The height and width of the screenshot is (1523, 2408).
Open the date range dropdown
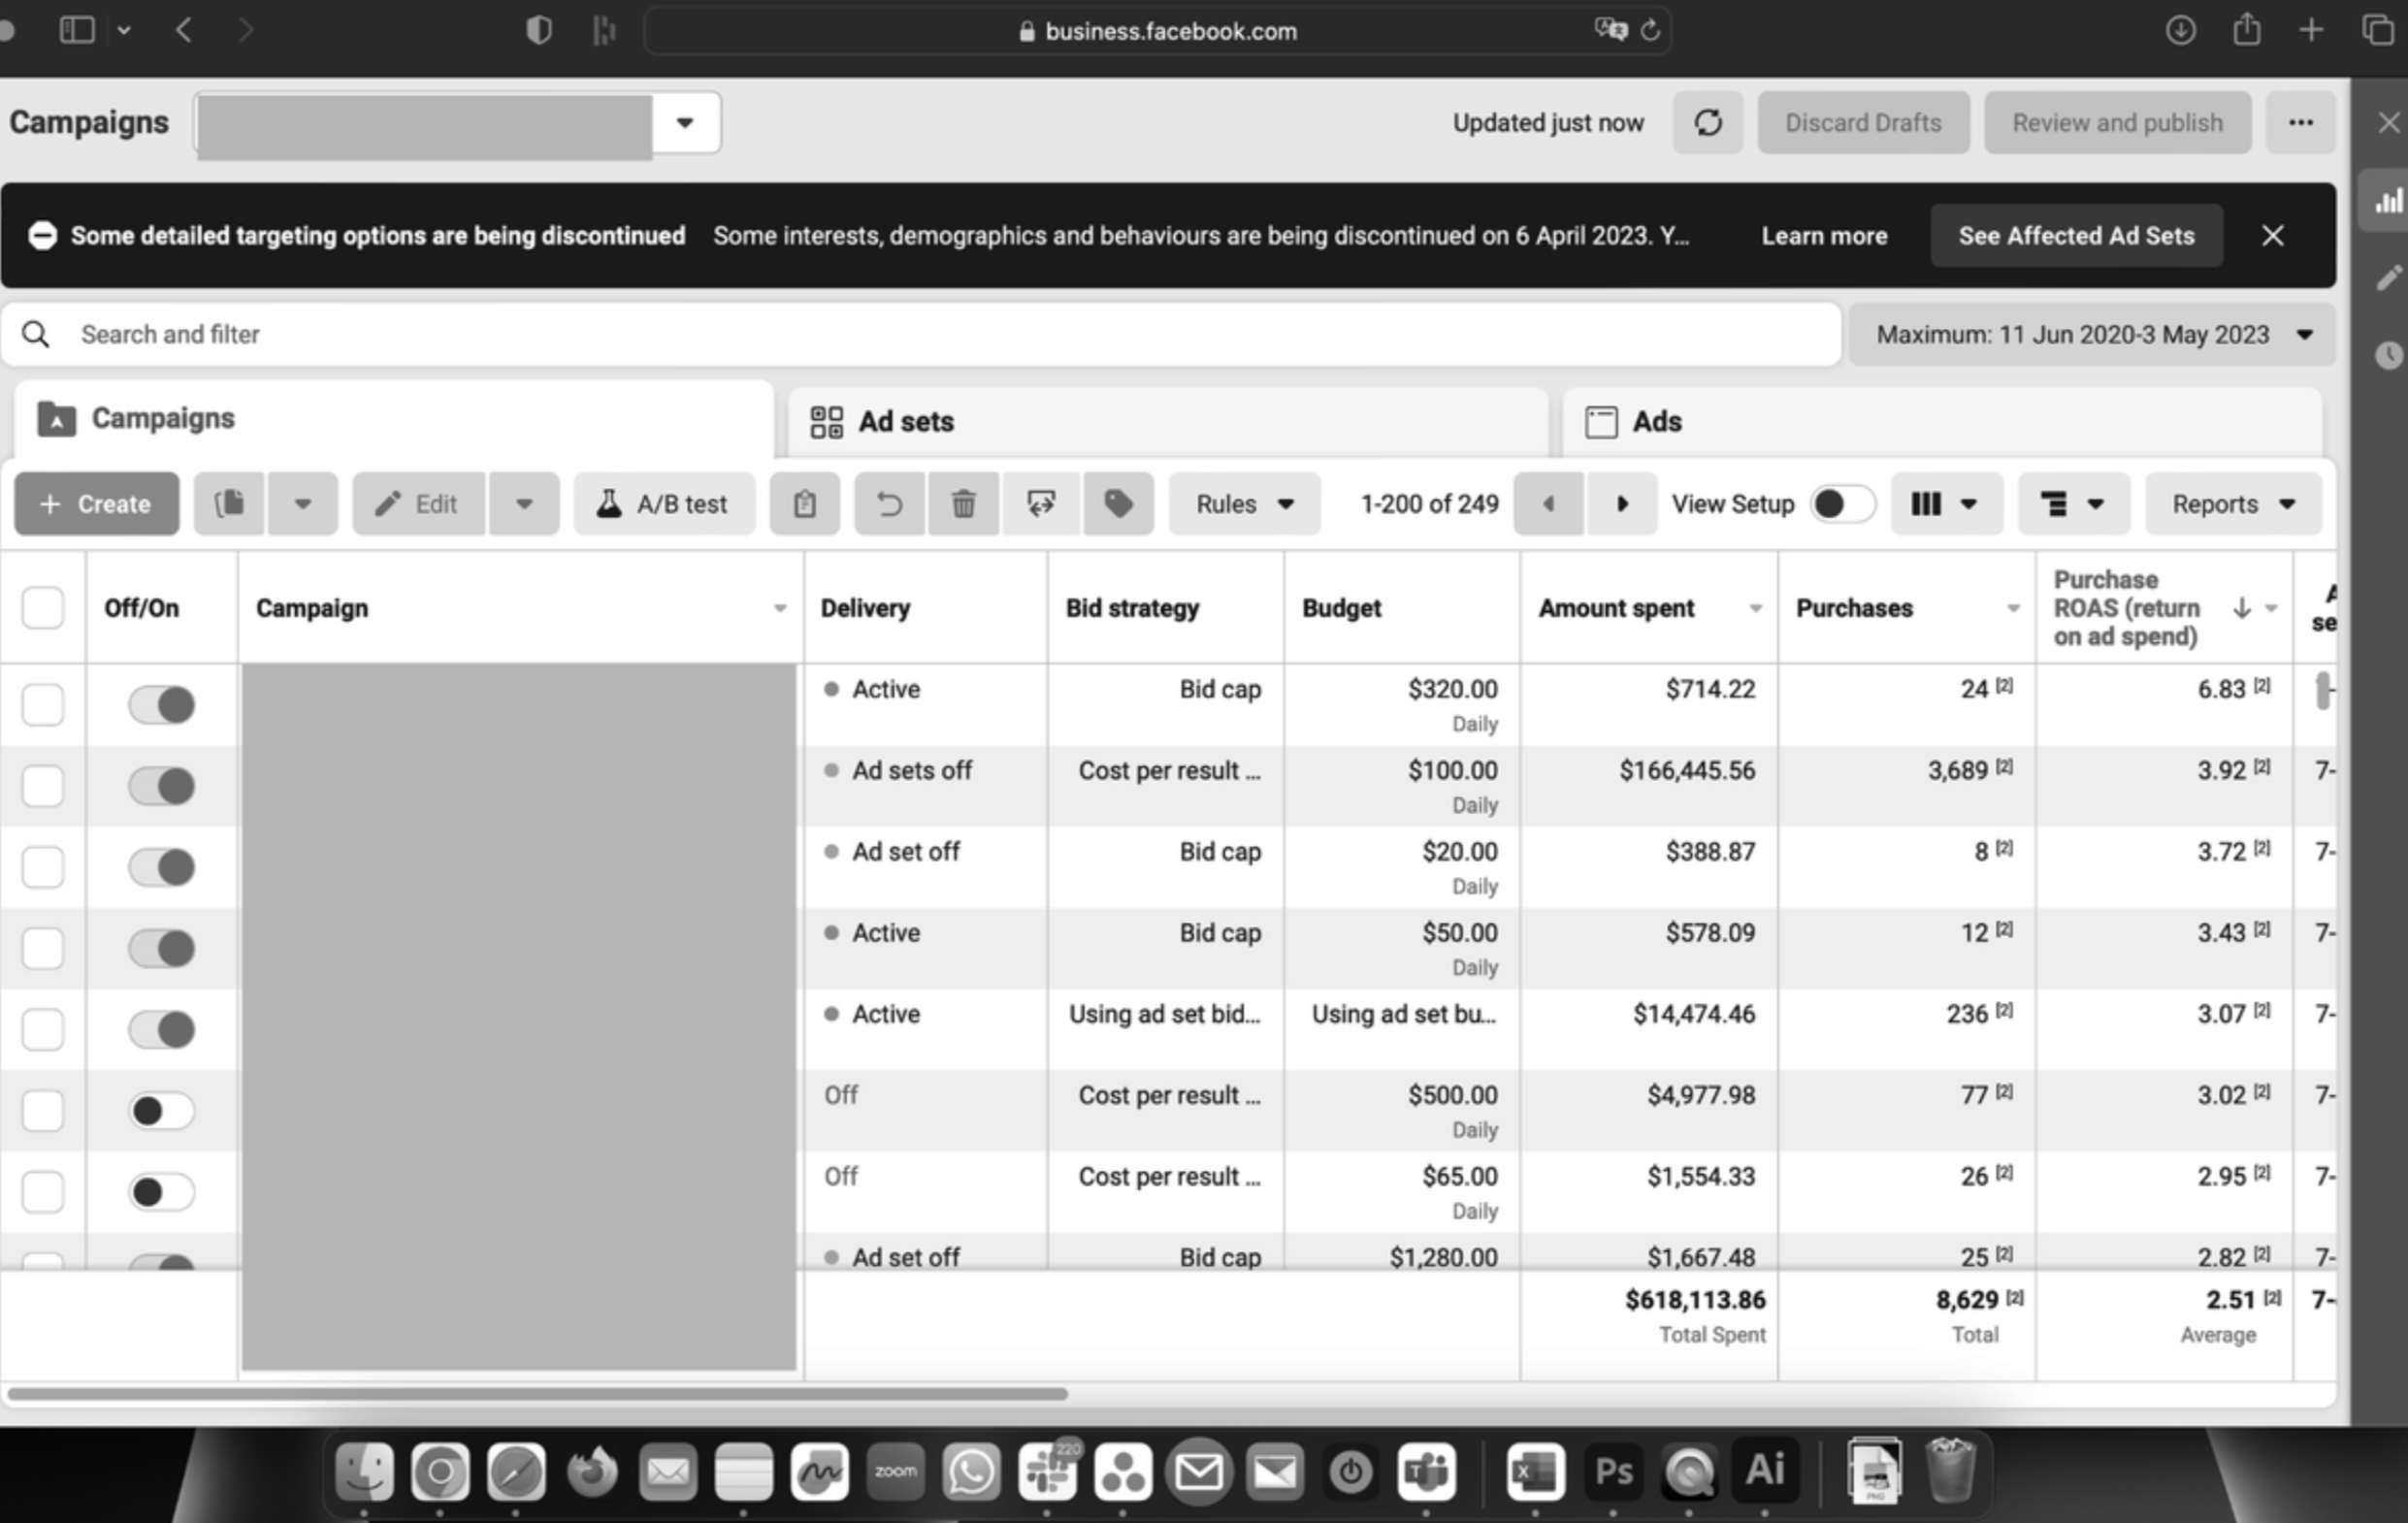tap(2092, 335)
